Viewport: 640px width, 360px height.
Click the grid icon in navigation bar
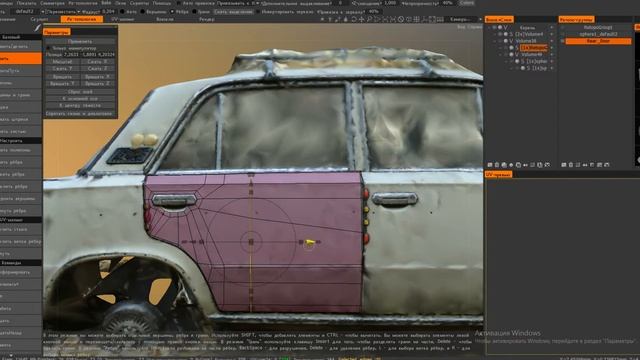pyautogui.click(x=417, y=19)
